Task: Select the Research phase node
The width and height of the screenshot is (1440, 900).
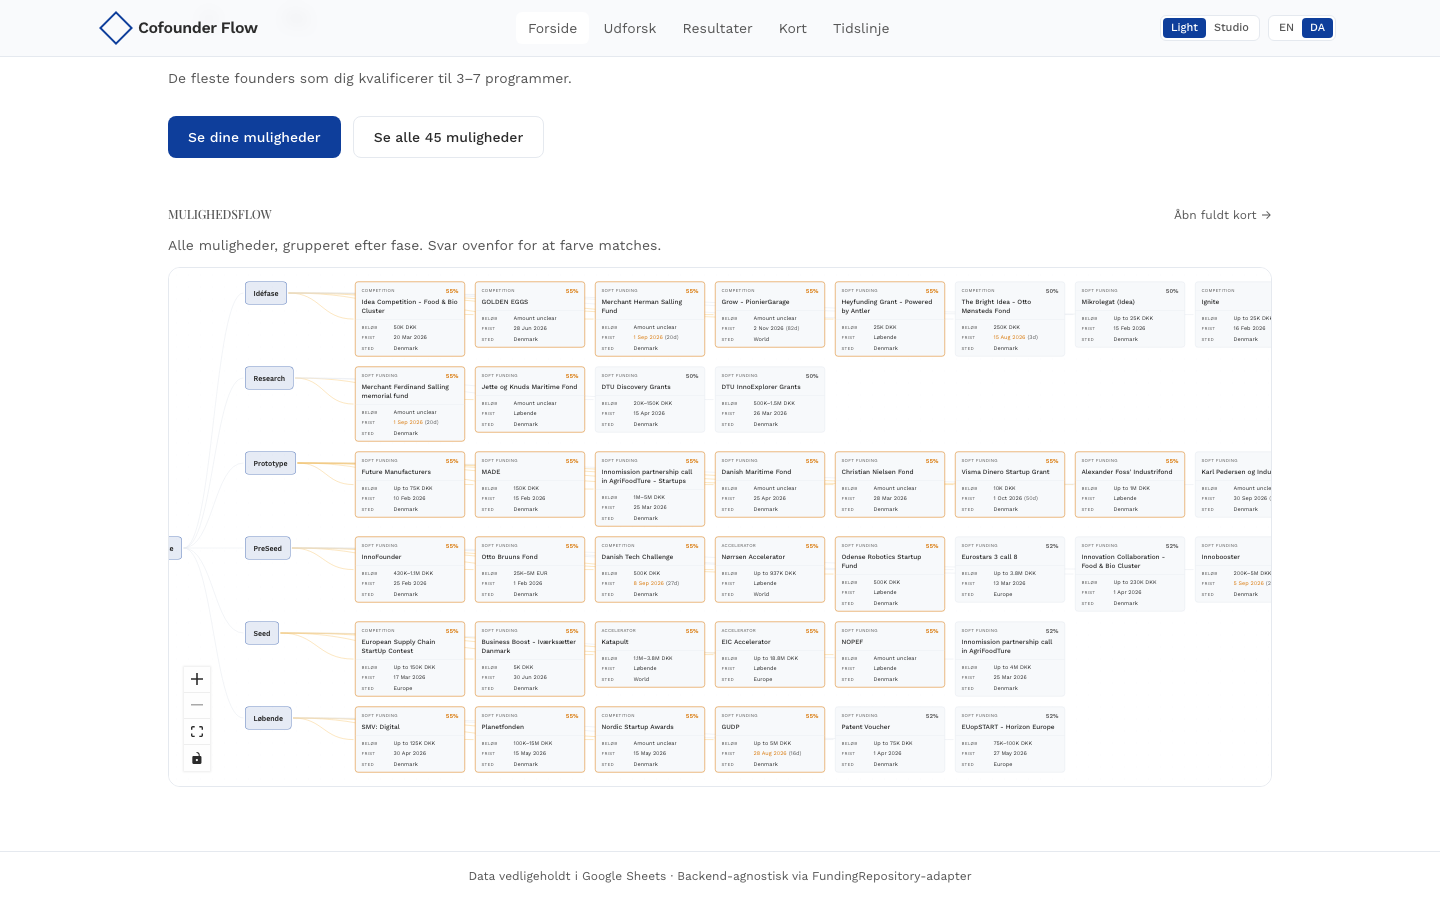Action: point(269,378)
